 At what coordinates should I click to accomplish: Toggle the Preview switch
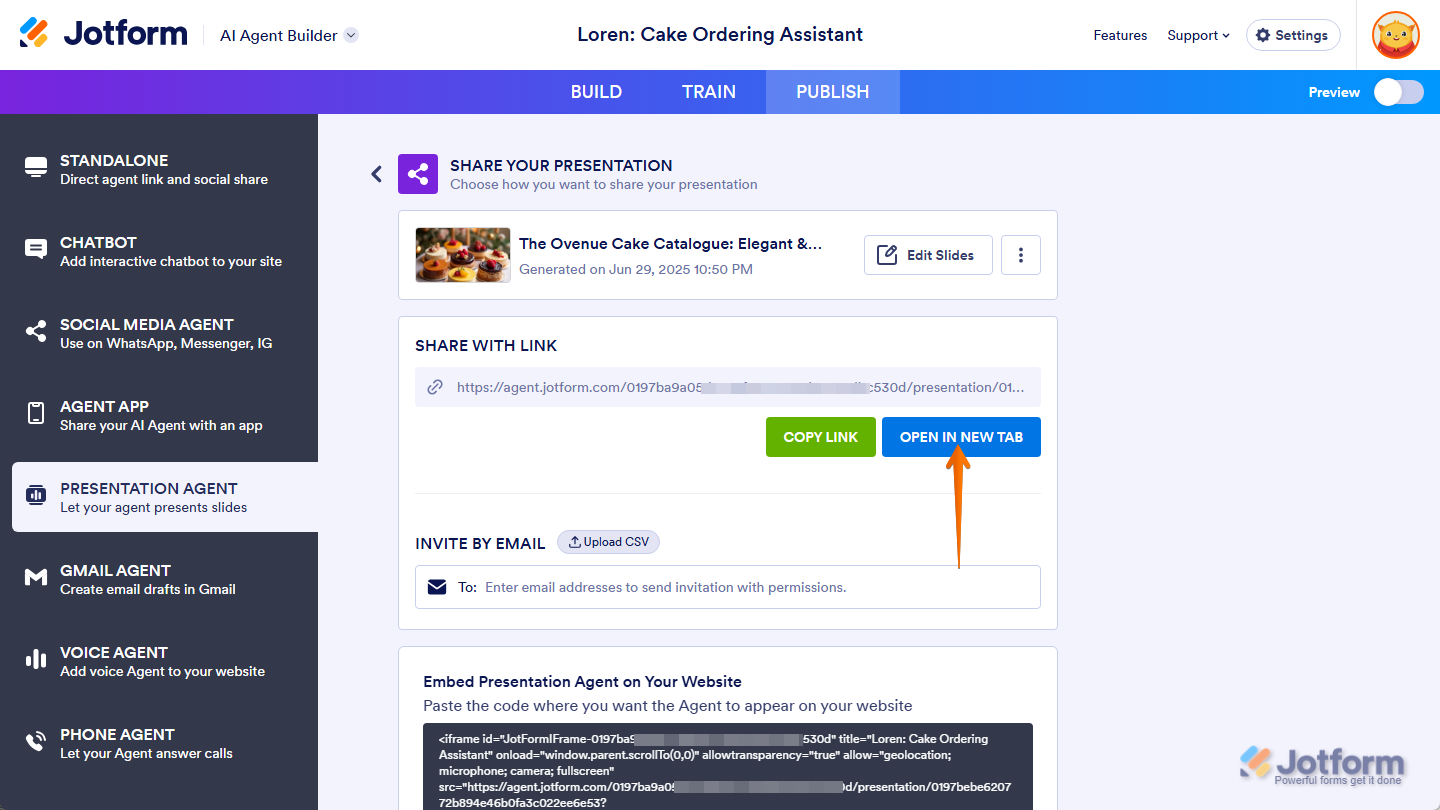pyautogui.click(x=1398, y=92)
